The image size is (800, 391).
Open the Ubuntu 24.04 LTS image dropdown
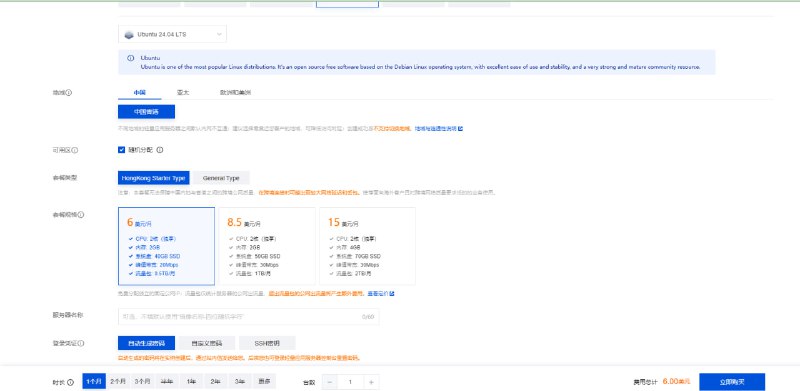(x=172, y=34)
